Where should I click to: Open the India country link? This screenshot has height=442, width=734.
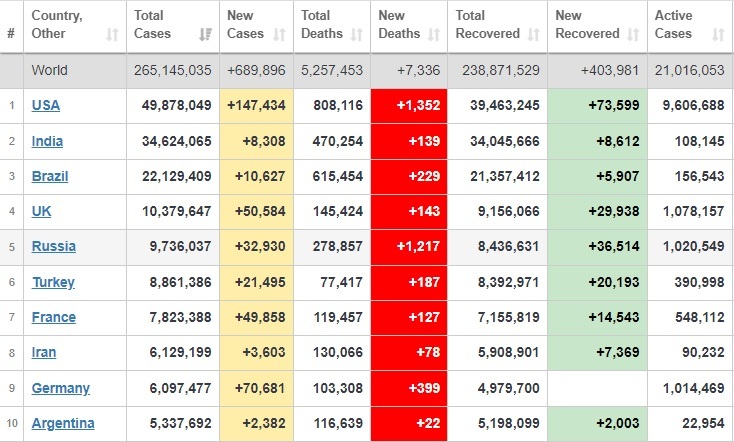[x=47, y=141]
